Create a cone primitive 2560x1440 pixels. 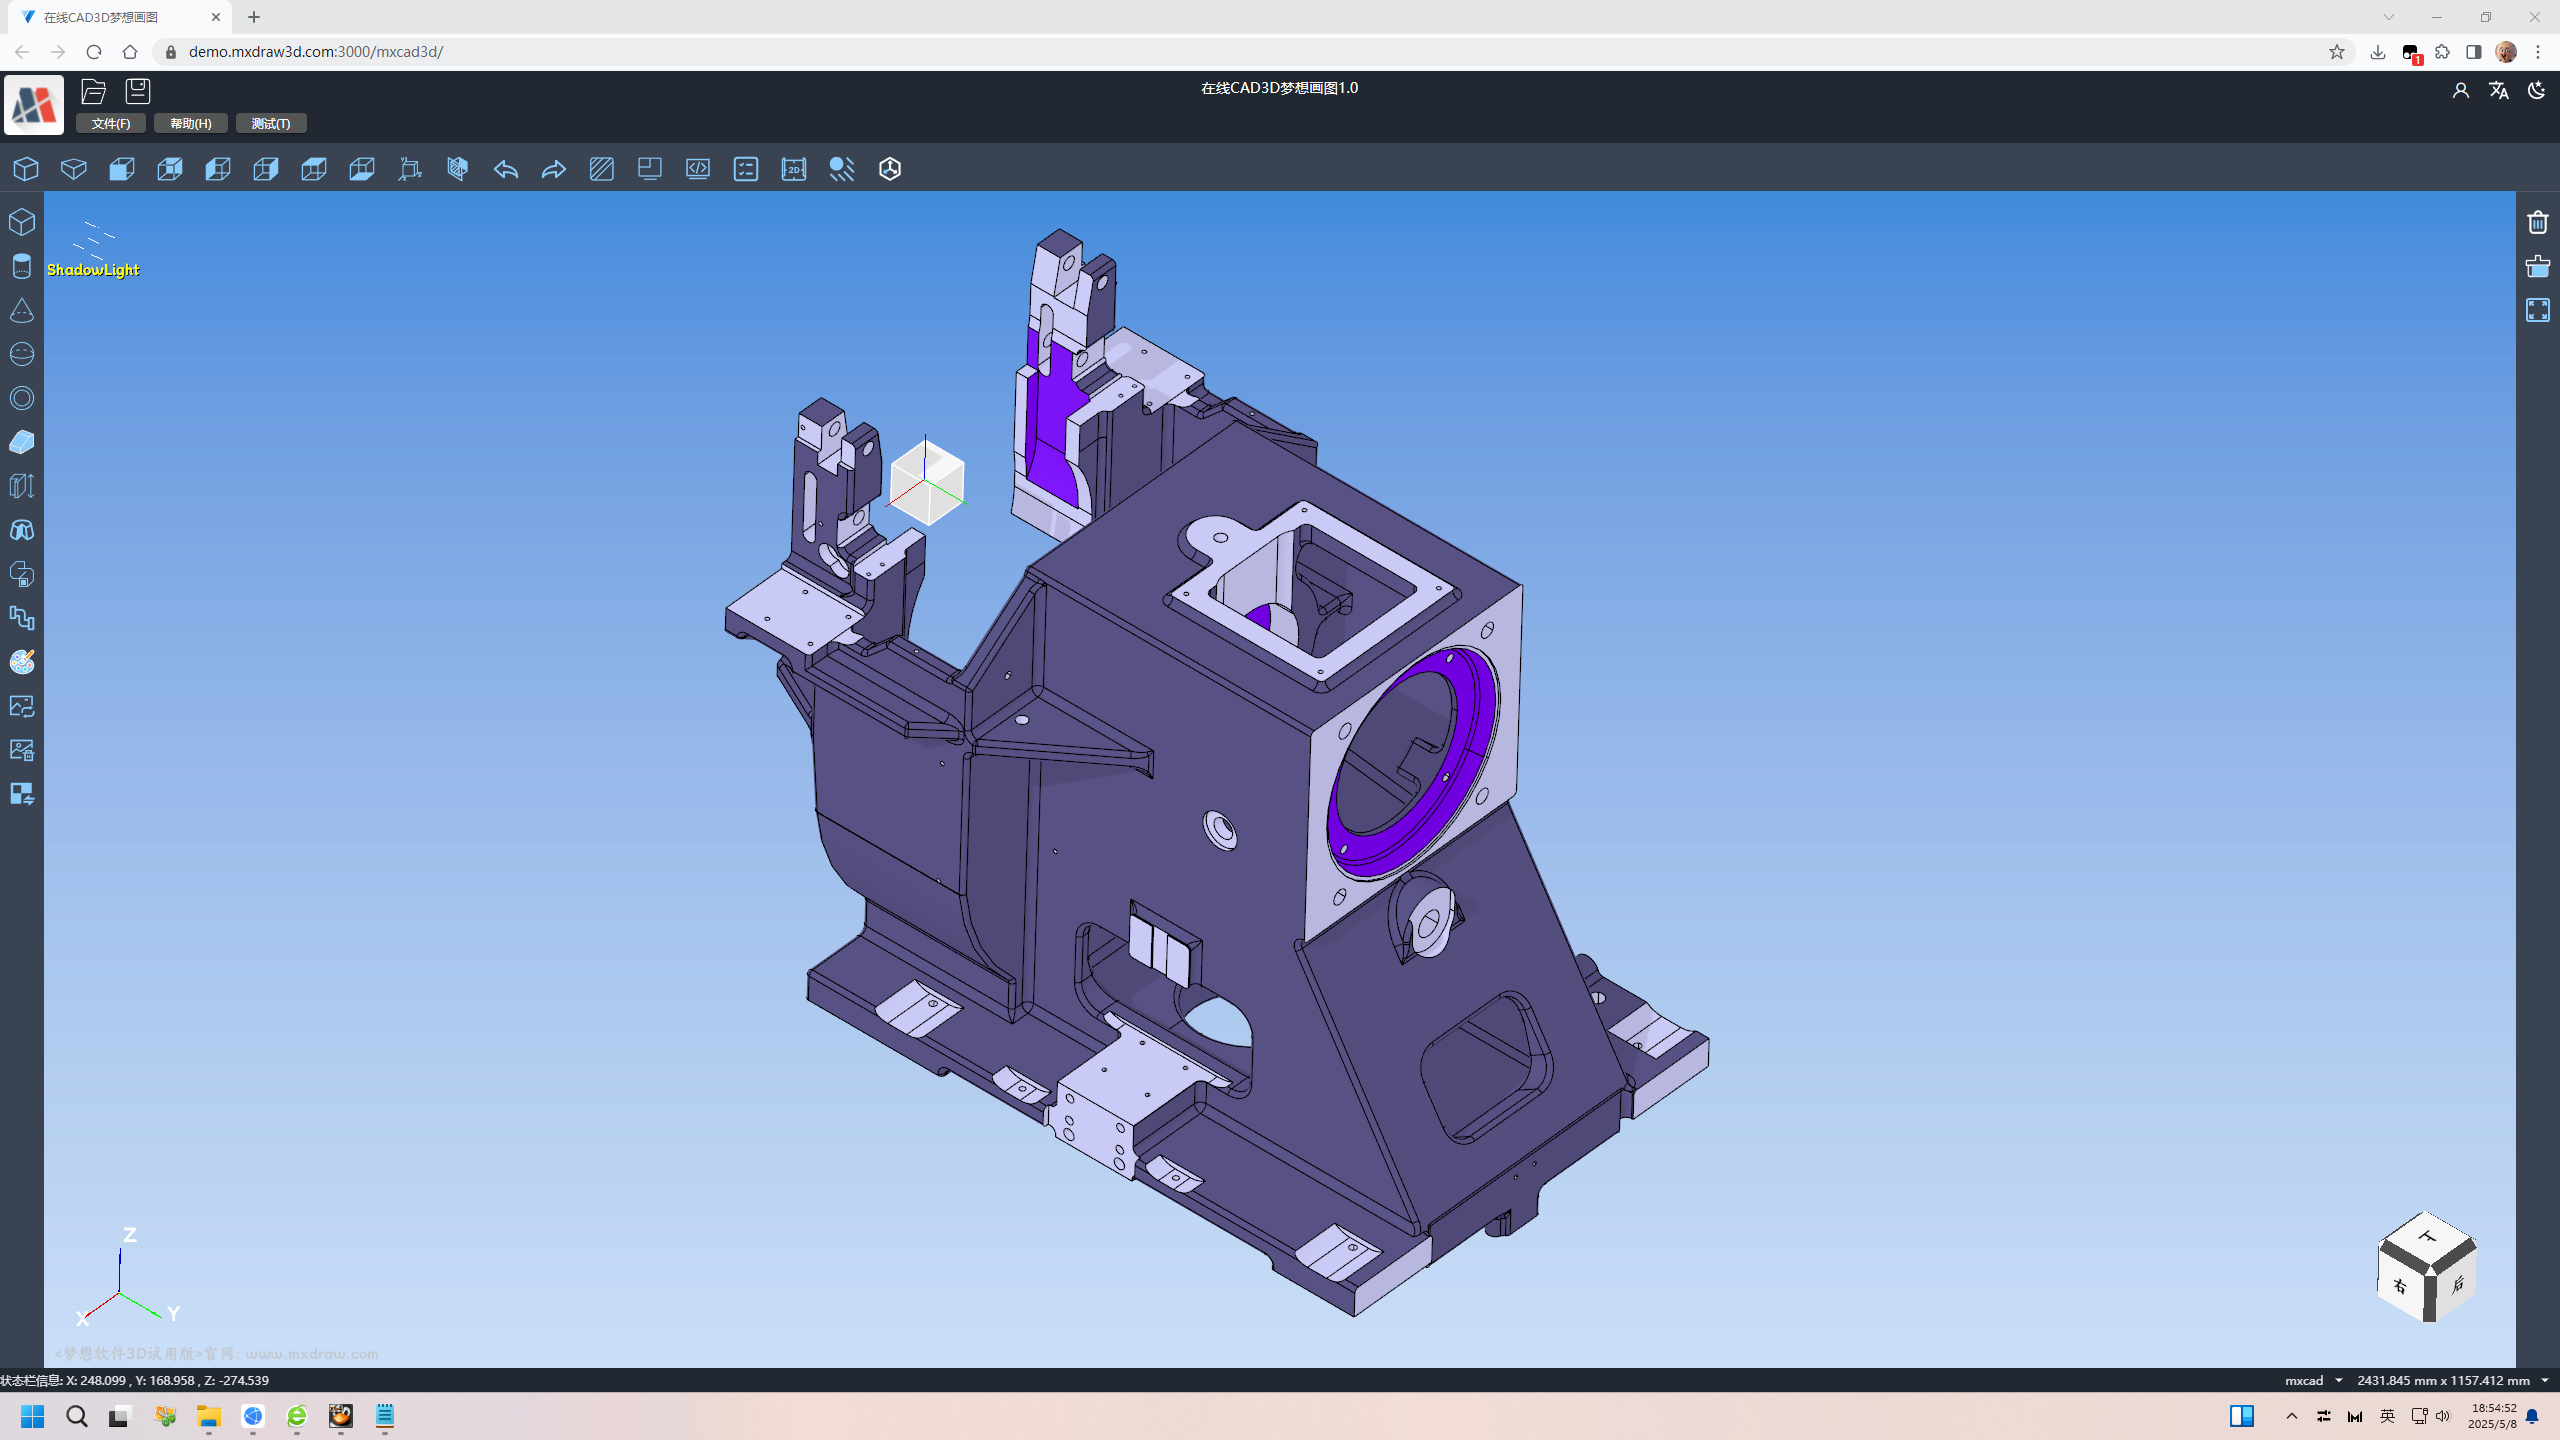22,310
